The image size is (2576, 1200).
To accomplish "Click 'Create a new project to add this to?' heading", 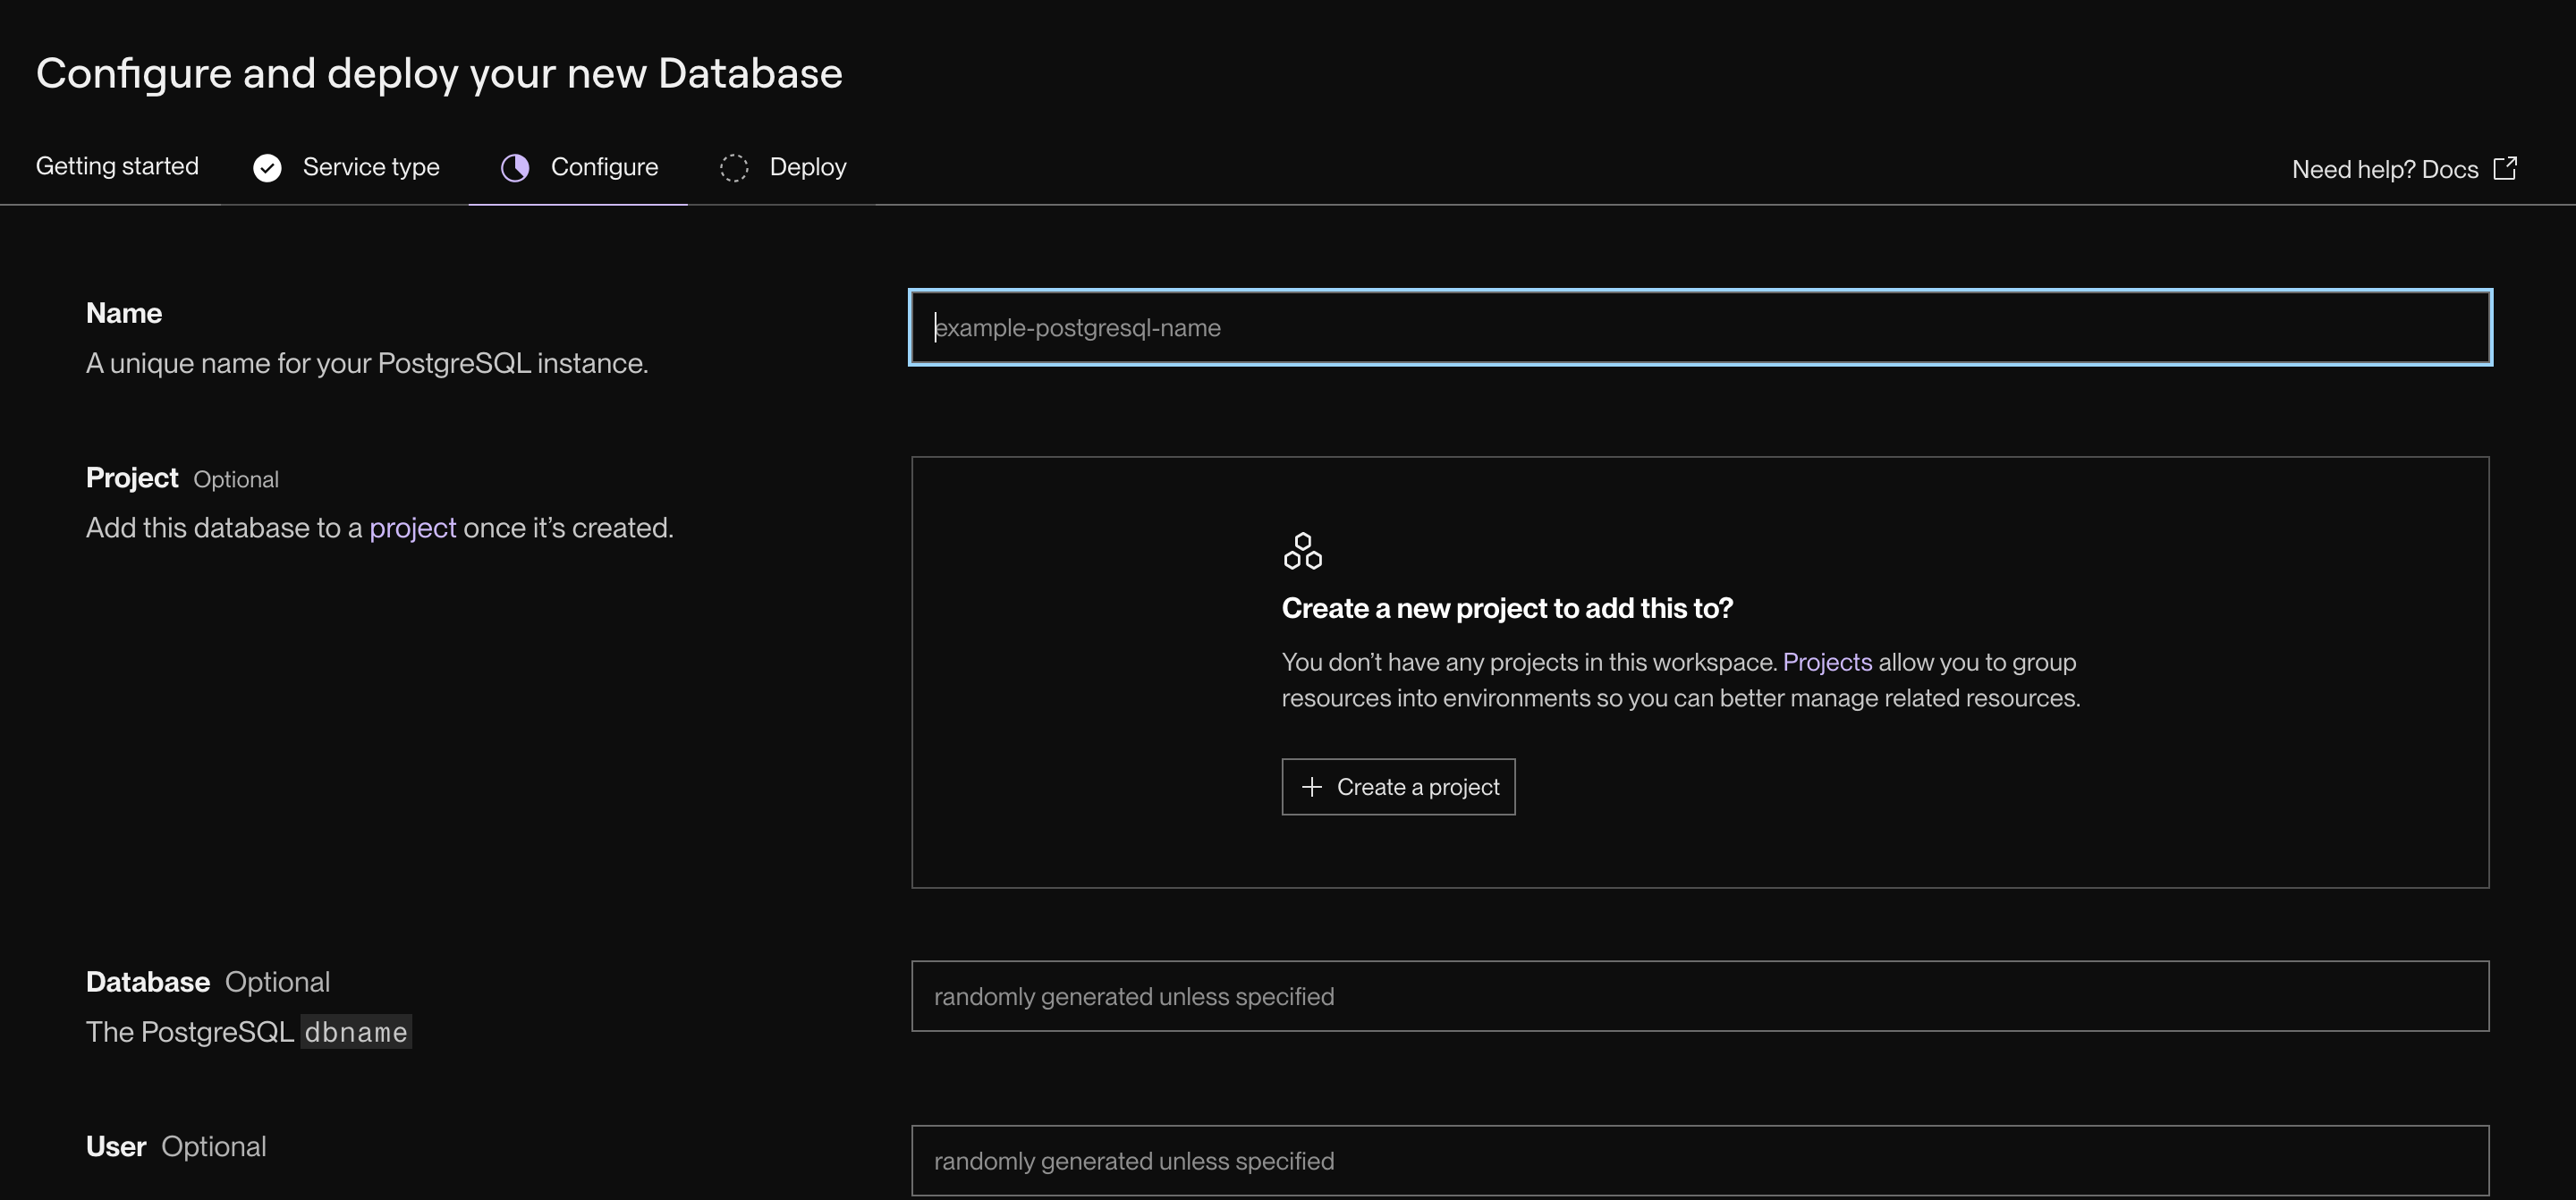I will click(1507, 608).
